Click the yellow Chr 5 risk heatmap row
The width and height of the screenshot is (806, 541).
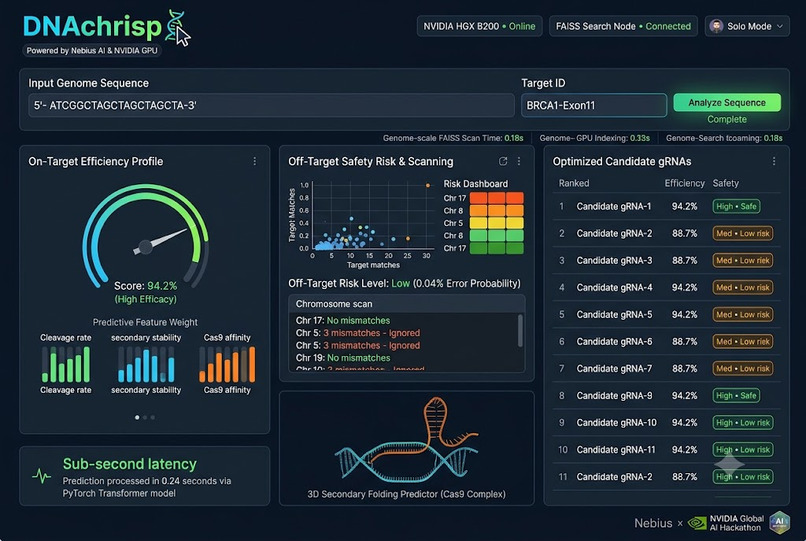point(497,223)
